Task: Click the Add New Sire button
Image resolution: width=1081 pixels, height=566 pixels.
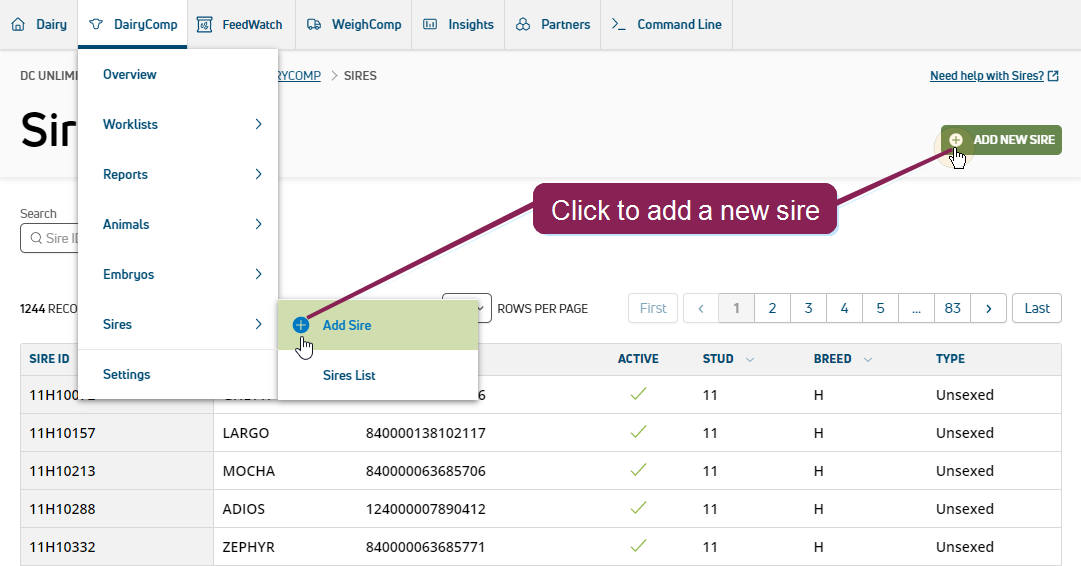Action: (1001, 140)
